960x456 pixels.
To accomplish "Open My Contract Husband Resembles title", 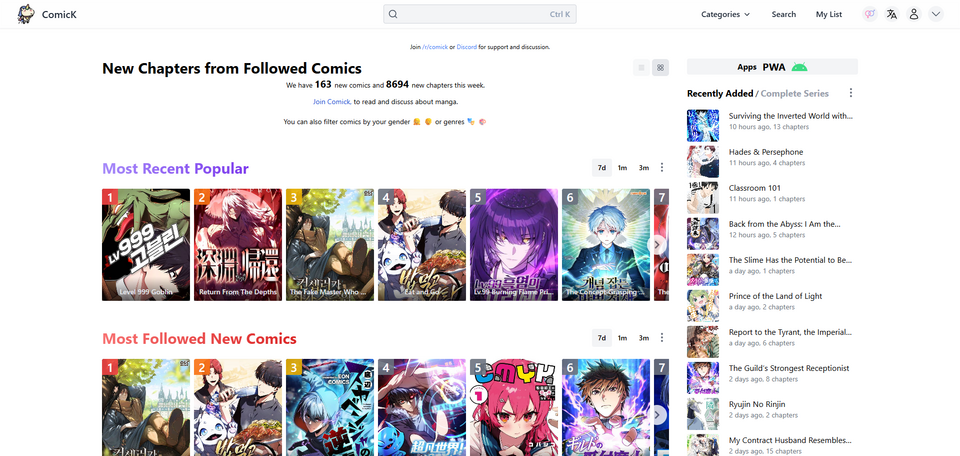I will 790,440.
